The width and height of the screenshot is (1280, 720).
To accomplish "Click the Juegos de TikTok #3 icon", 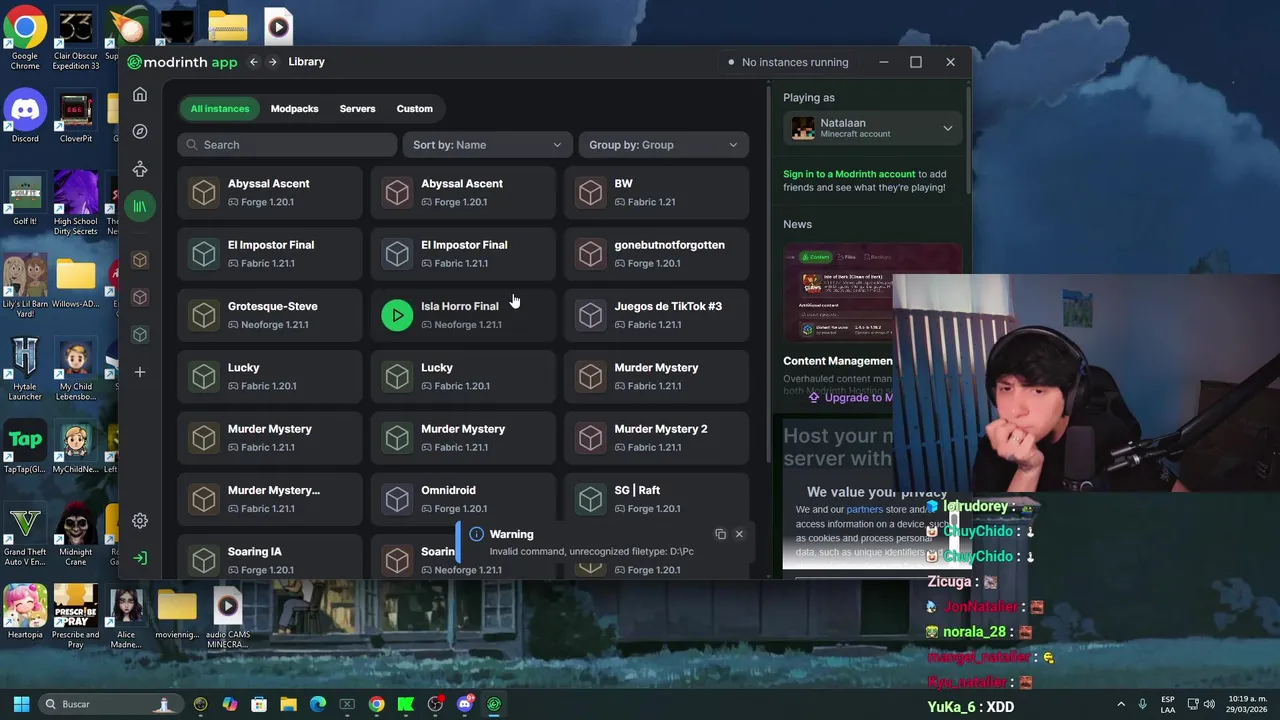I will click(x=591, y=315).
